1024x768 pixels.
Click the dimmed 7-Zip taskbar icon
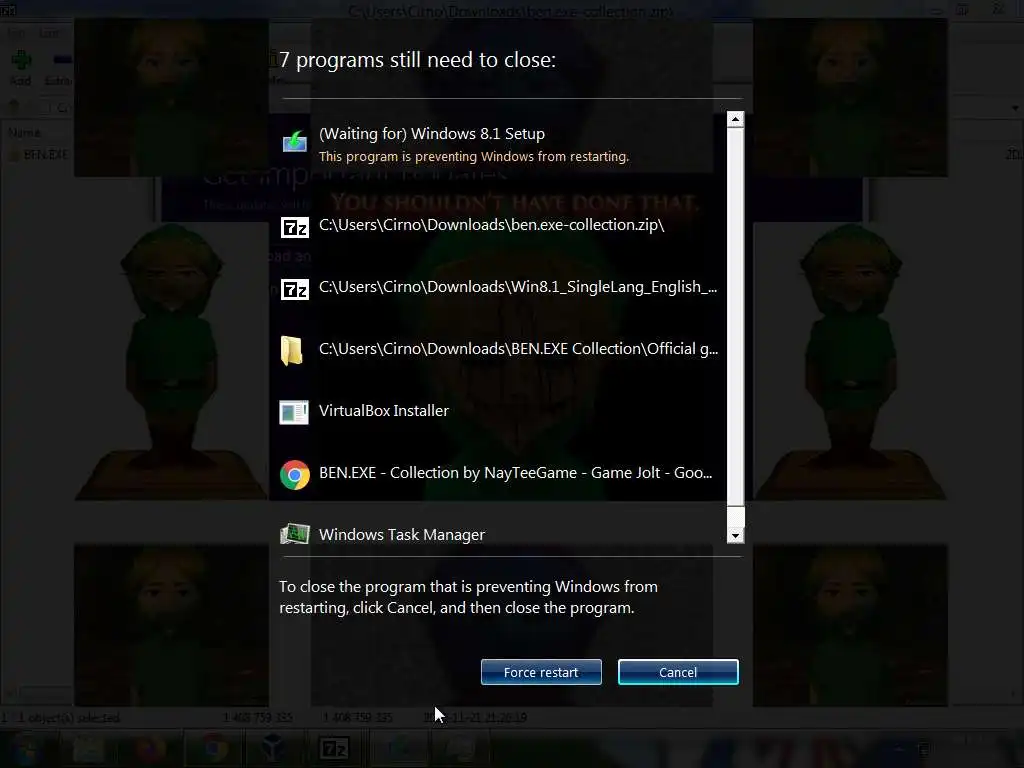tap(334, 748)
